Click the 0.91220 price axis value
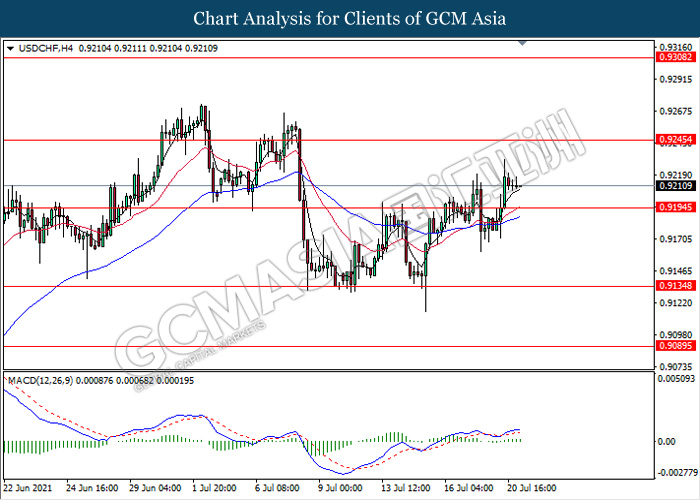This screenshot has height=500, width=700. (676, 303)
